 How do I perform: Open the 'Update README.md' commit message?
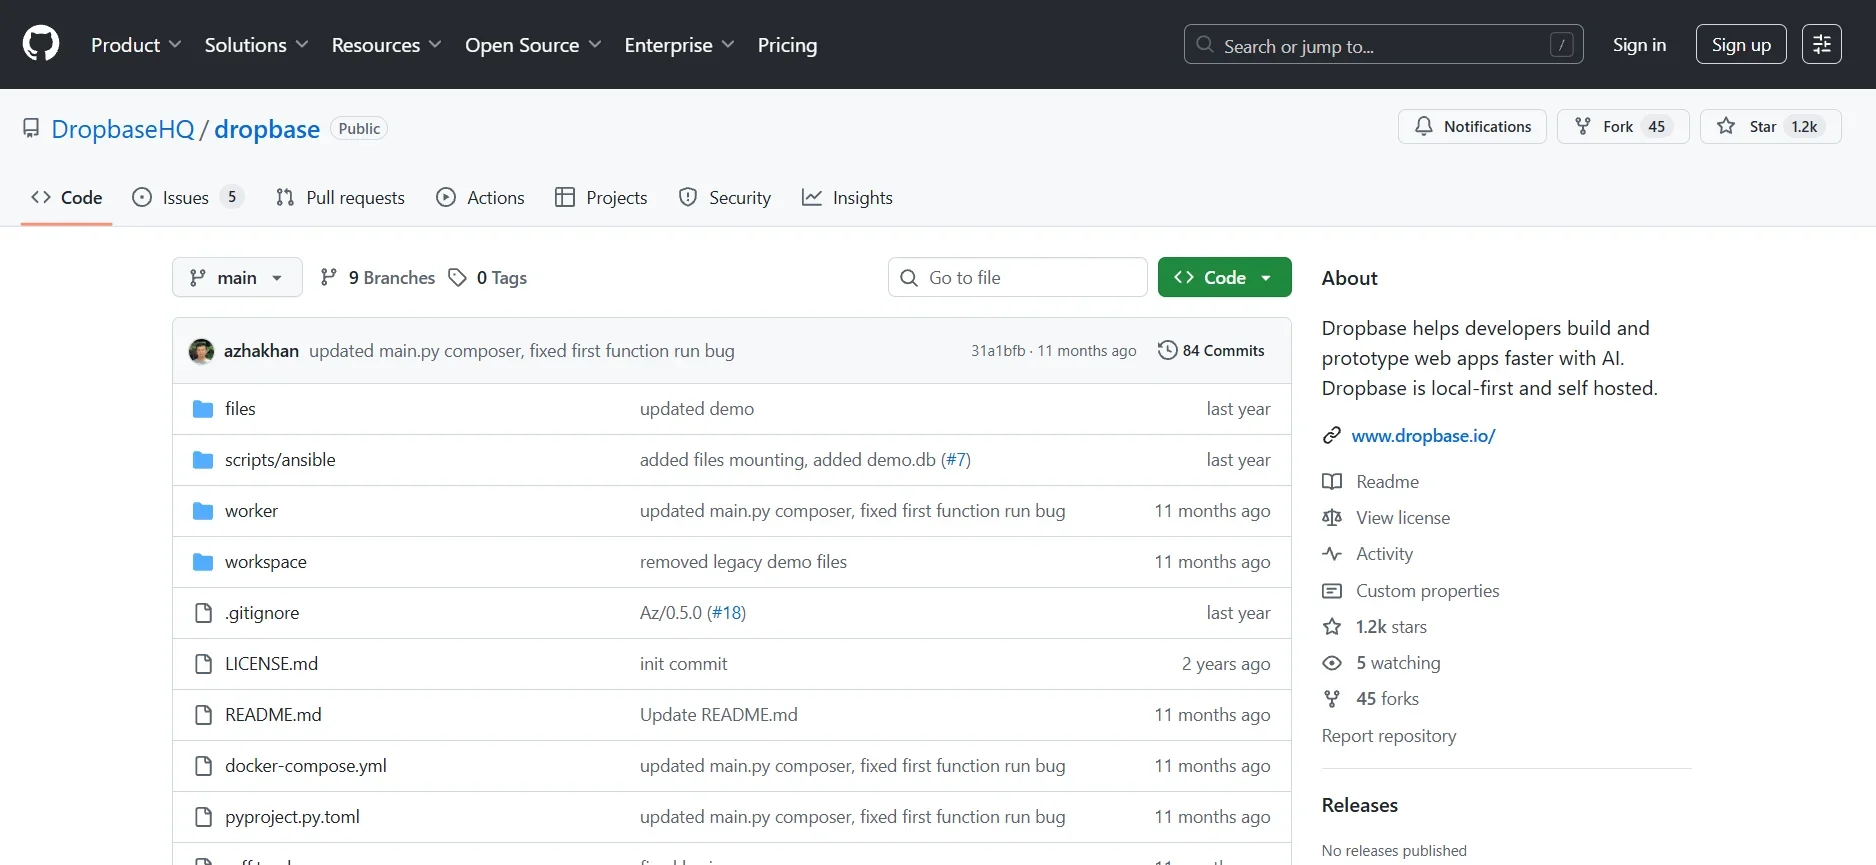(719, 715)
